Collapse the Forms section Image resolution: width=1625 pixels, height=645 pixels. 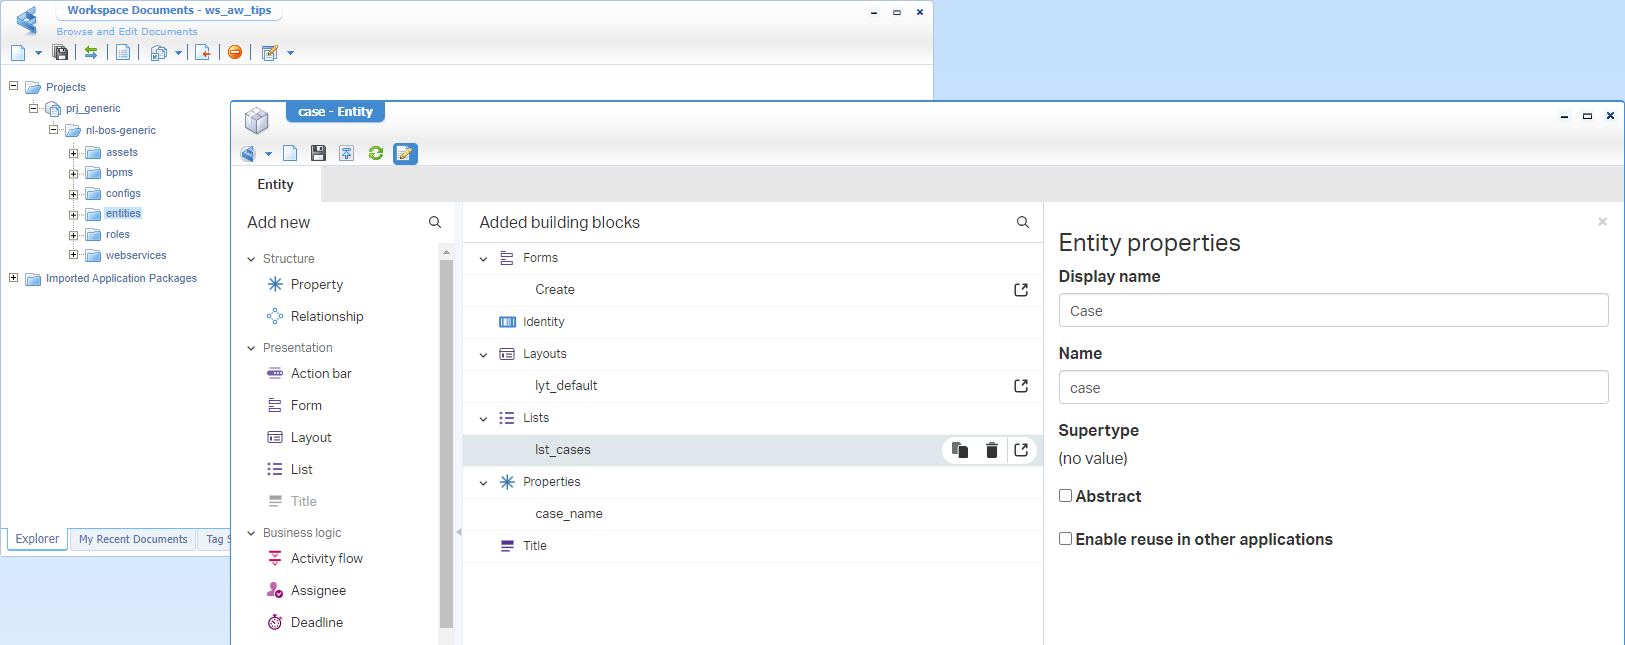pyautogui.click(x=484, y=259)
